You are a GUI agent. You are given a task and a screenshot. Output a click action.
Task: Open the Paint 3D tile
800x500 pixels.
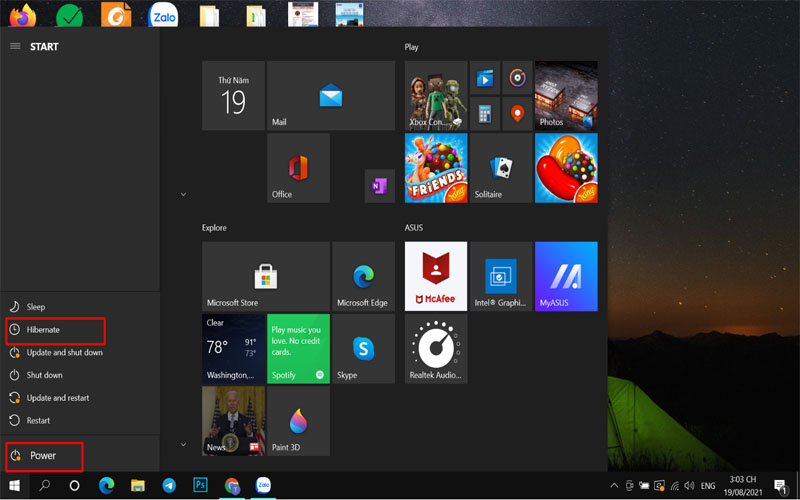297,421
